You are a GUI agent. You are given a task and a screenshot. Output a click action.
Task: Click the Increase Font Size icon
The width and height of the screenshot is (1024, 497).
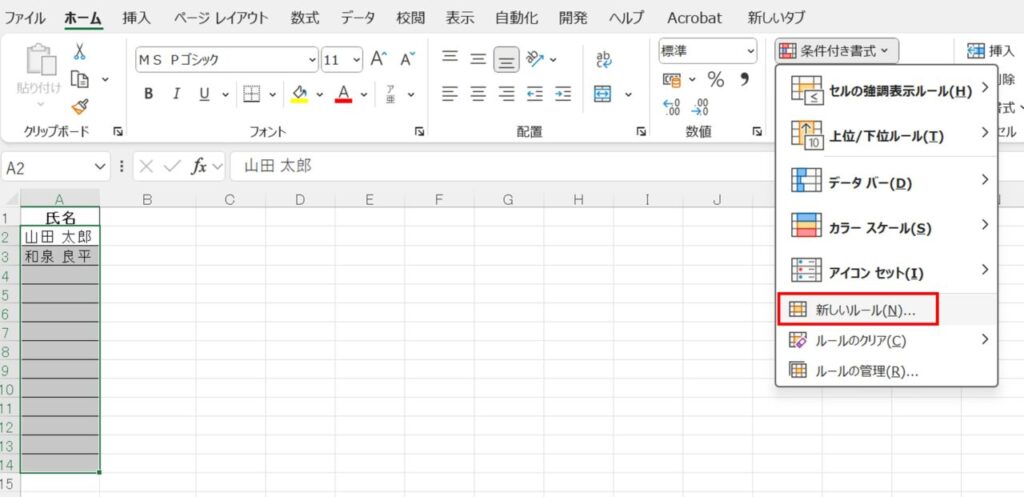378,59
